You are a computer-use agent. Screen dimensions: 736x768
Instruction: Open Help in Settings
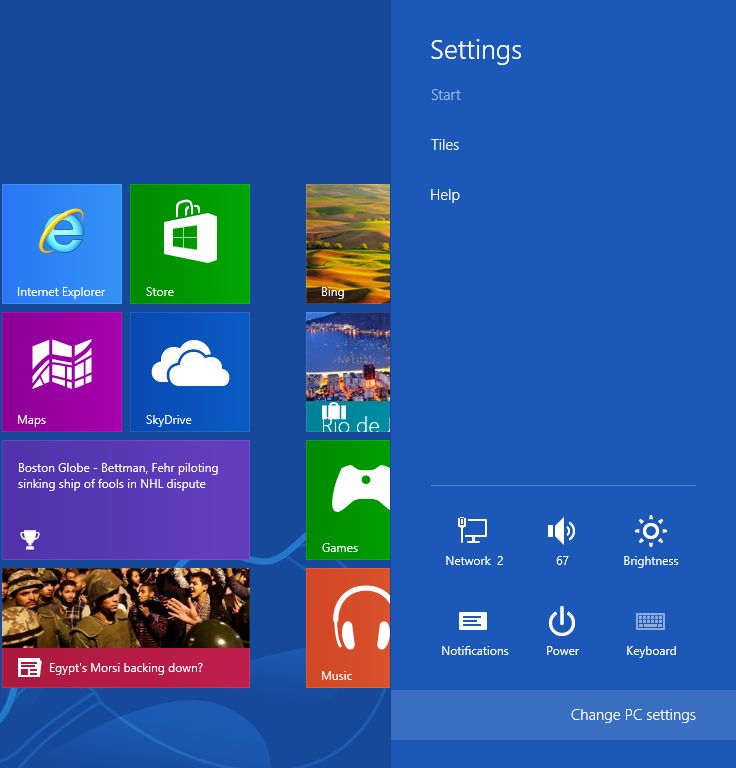click(x=445, y=195)
